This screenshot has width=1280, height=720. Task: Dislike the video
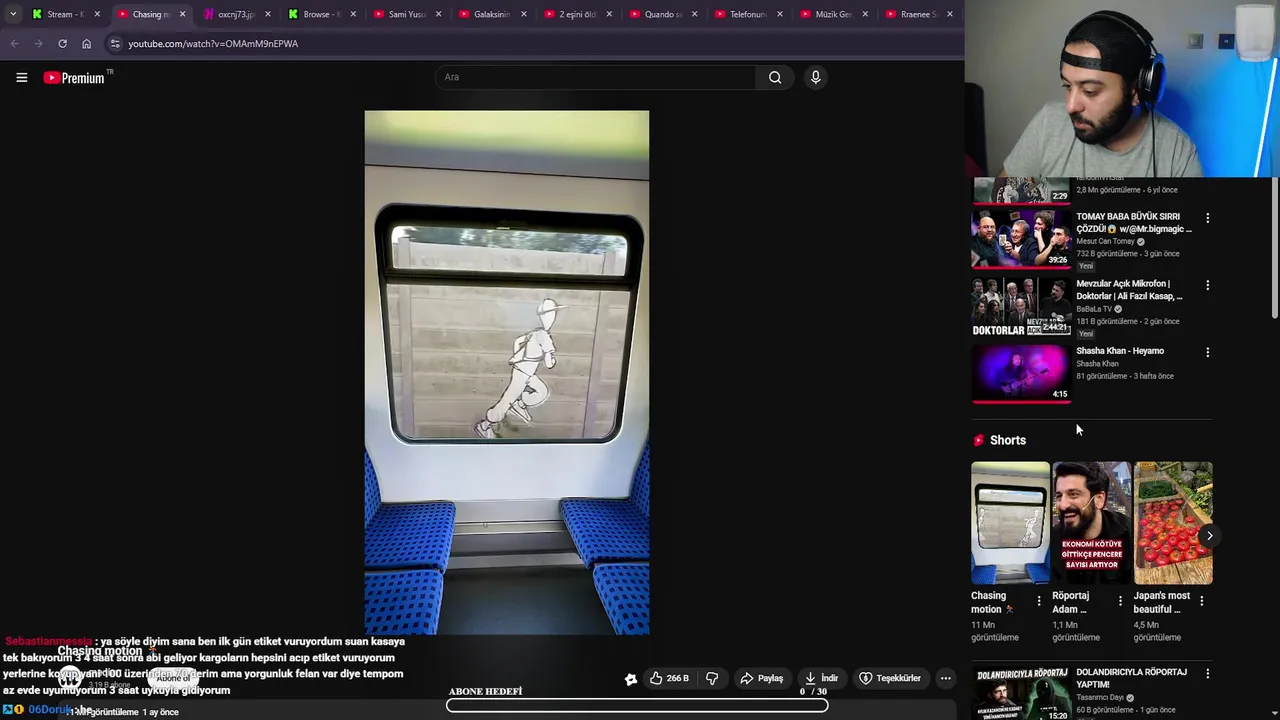click(712, 678)
